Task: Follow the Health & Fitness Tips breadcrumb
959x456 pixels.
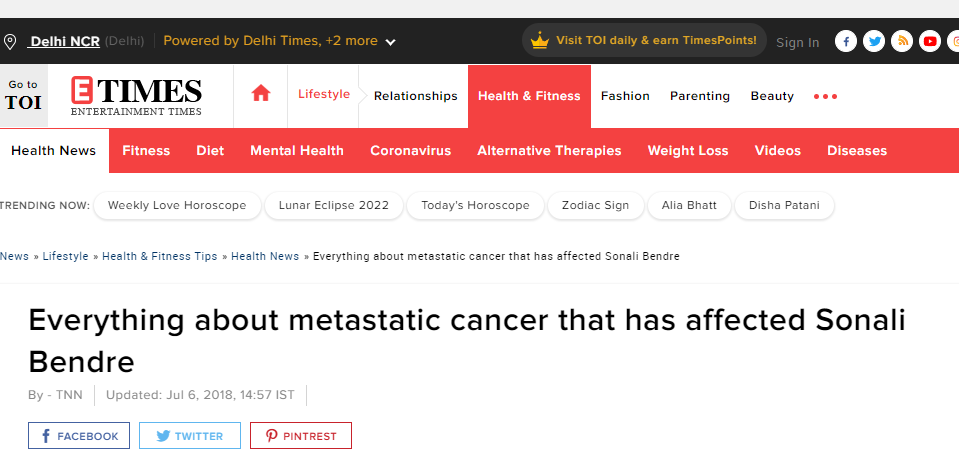Action: tap(160, 256)
